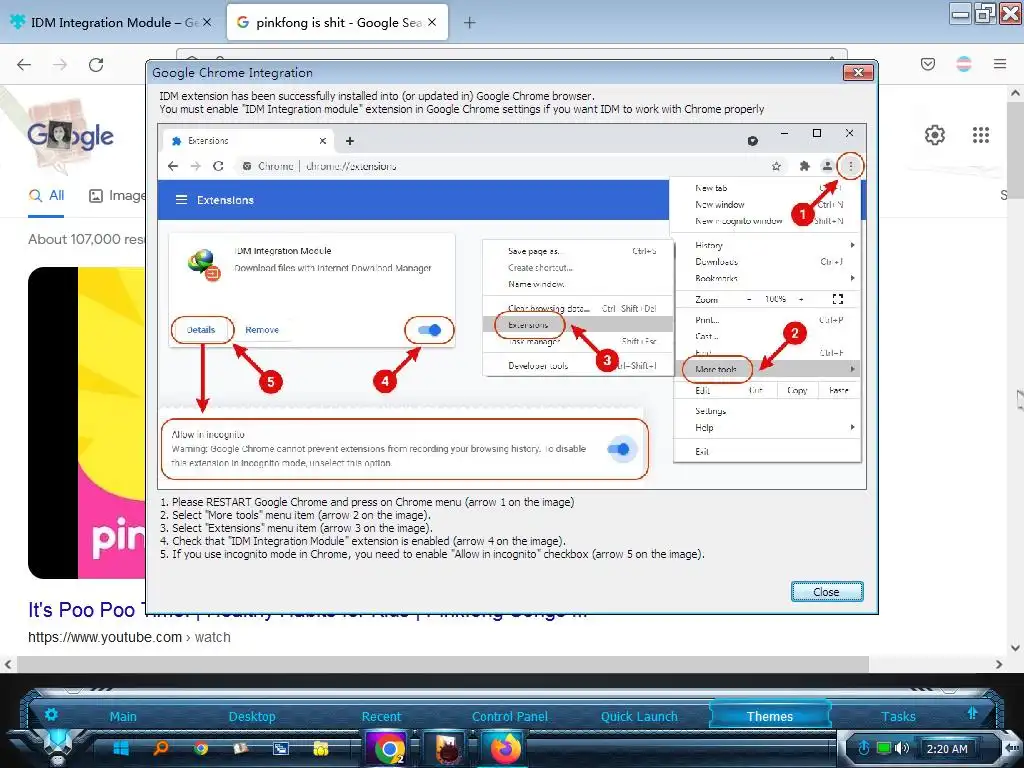Click the Help submenu arrow in illustration
This screenshot has width=1024, height=768.
pos(852,427)
